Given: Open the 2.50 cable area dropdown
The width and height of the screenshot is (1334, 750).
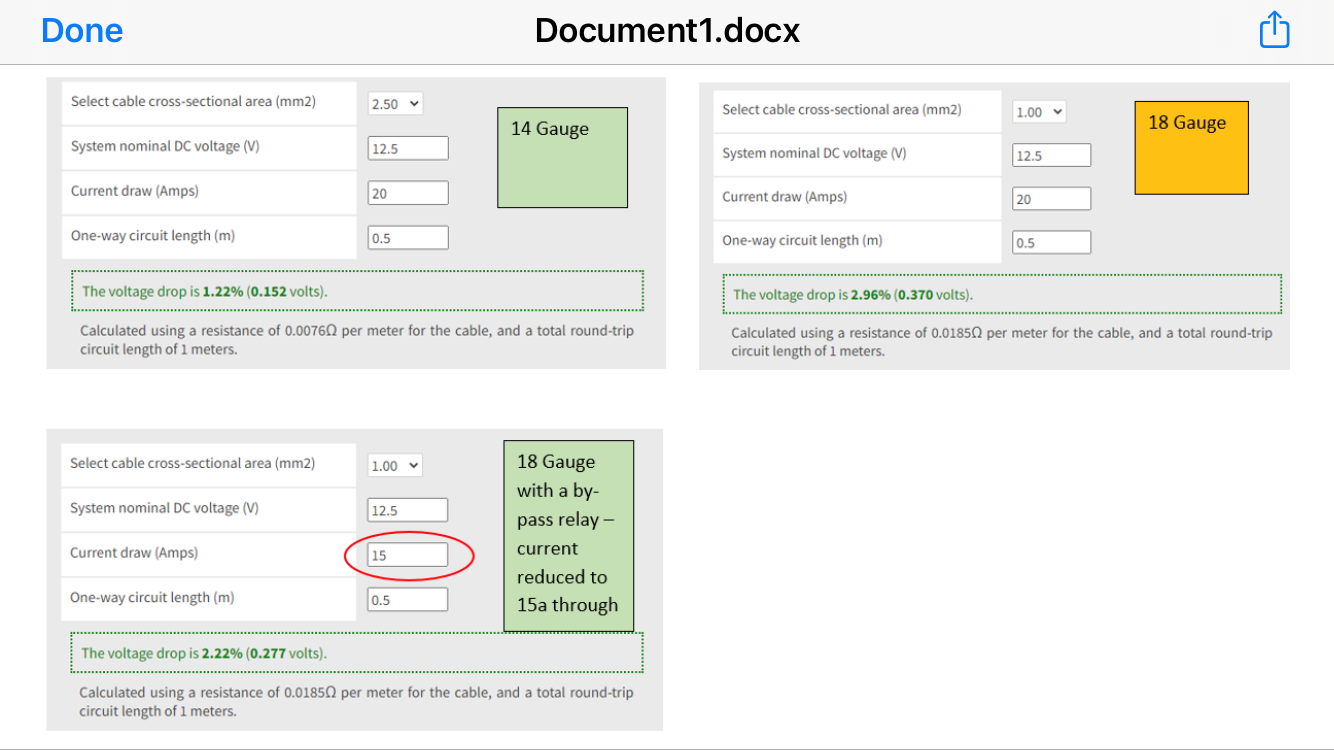Looking at the screenshot, I should tap(396, 104).
